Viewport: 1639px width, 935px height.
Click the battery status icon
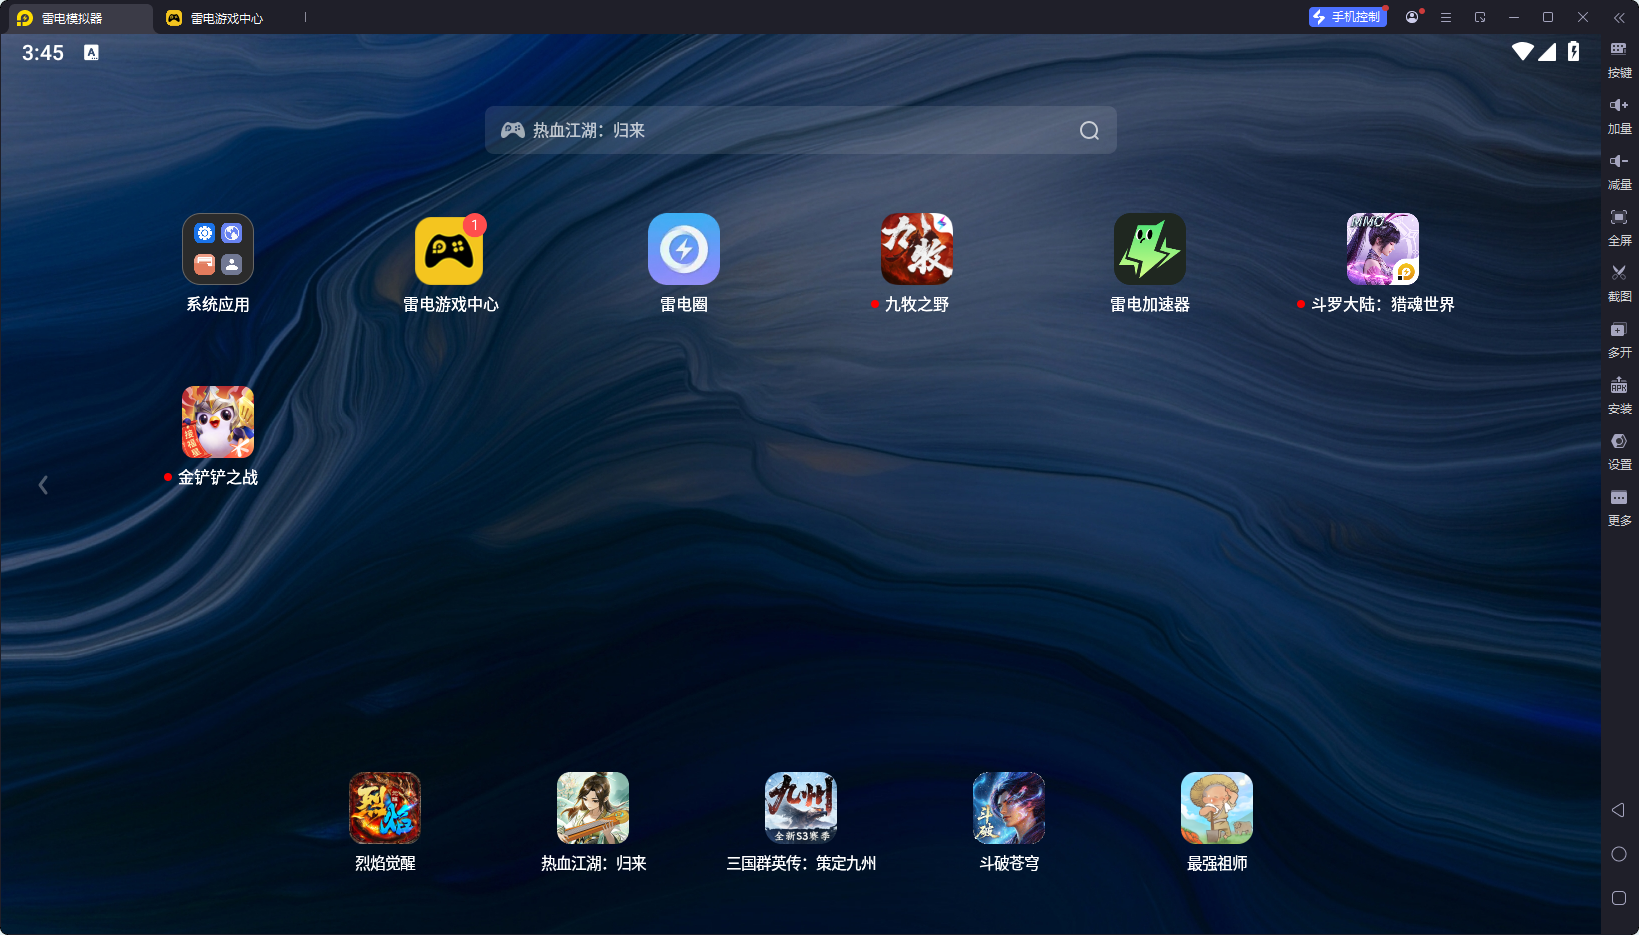[x=1574, y=51]
